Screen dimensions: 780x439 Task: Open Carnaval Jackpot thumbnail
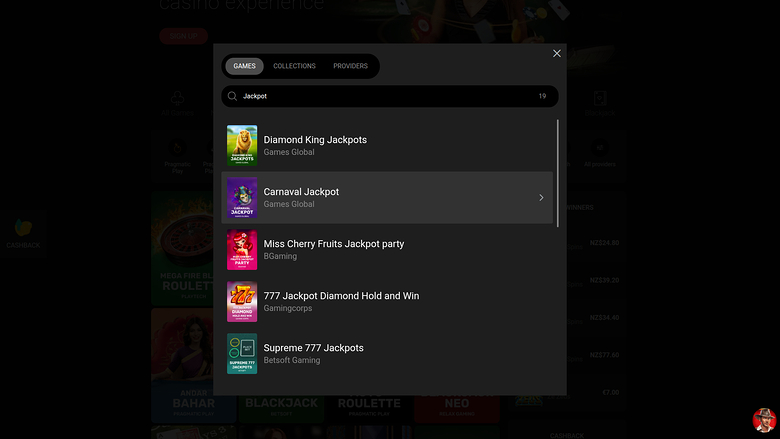(x=242, y=197)
